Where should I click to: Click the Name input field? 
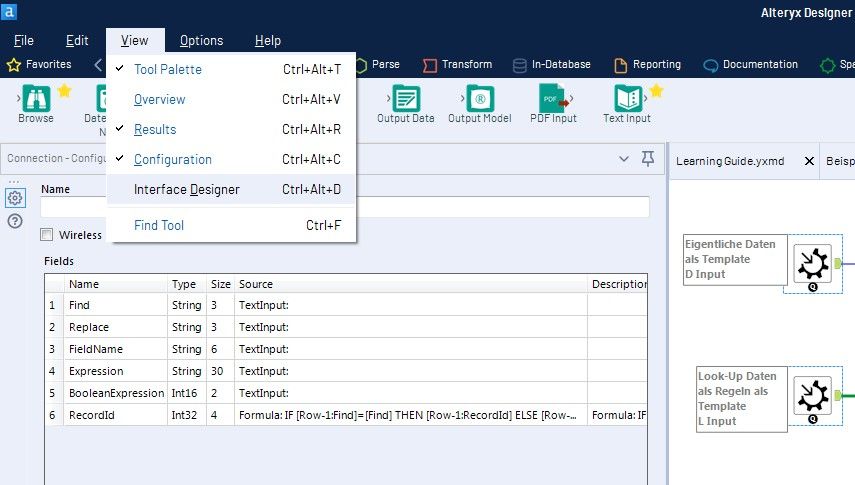click(x=345, y=207)
